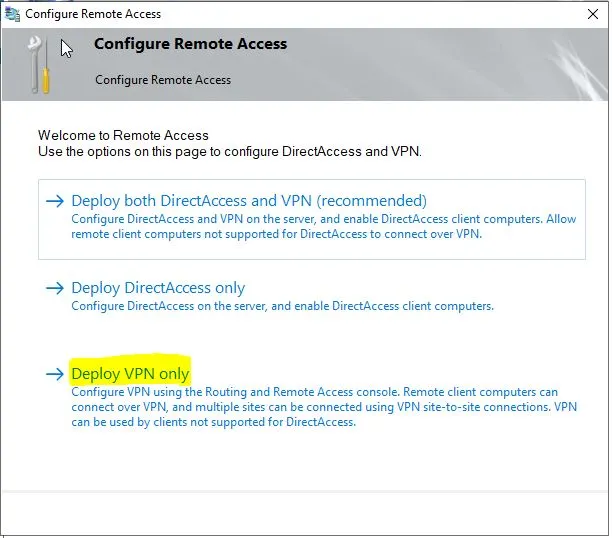Click the description under Deploy DirectAccess only
Image resolution: width=612 pixels, height=538 pixels.
pos(282,306)
